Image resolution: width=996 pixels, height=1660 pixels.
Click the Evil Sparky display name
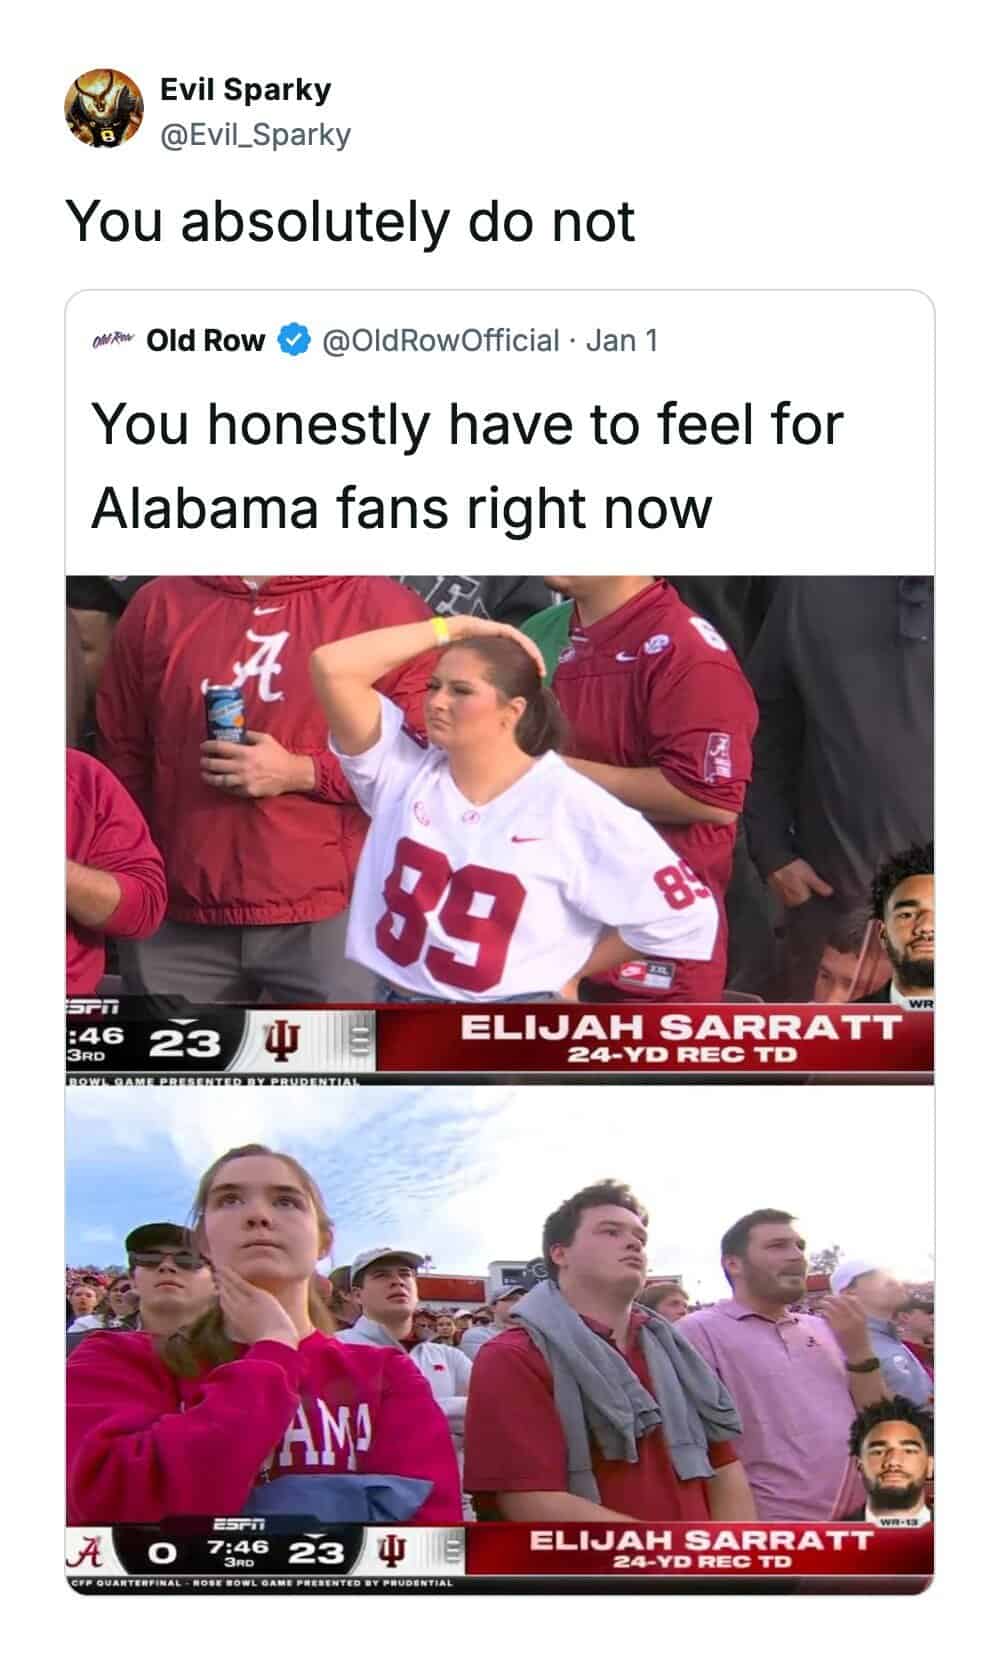(246, 89)
